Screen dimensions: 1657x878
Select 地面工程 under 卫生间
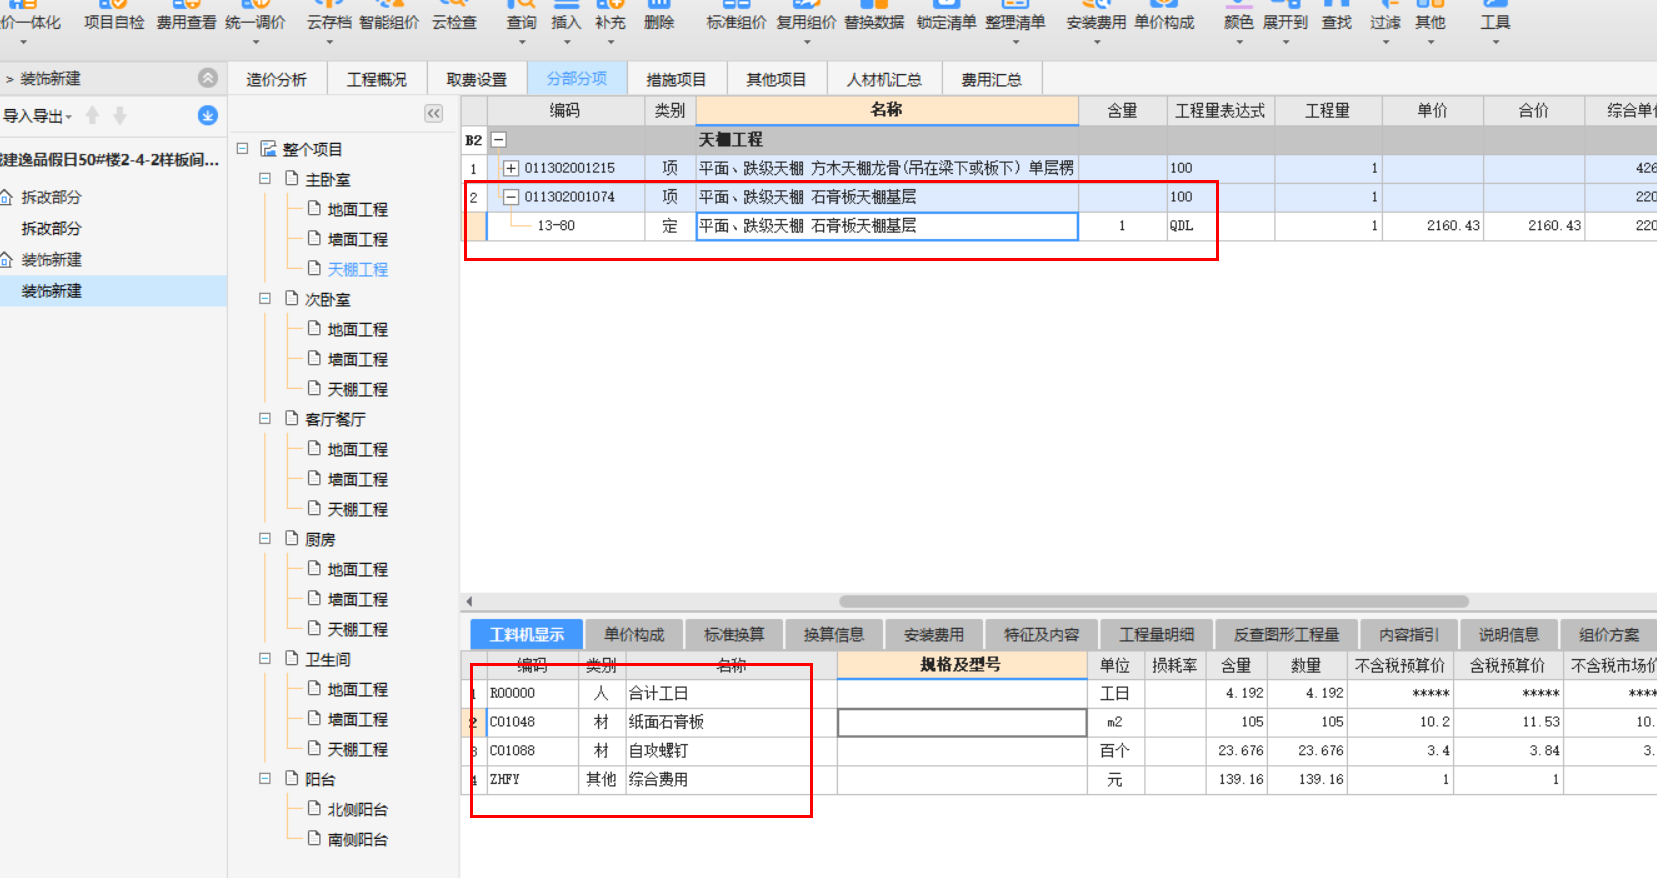tap(357, 689)
